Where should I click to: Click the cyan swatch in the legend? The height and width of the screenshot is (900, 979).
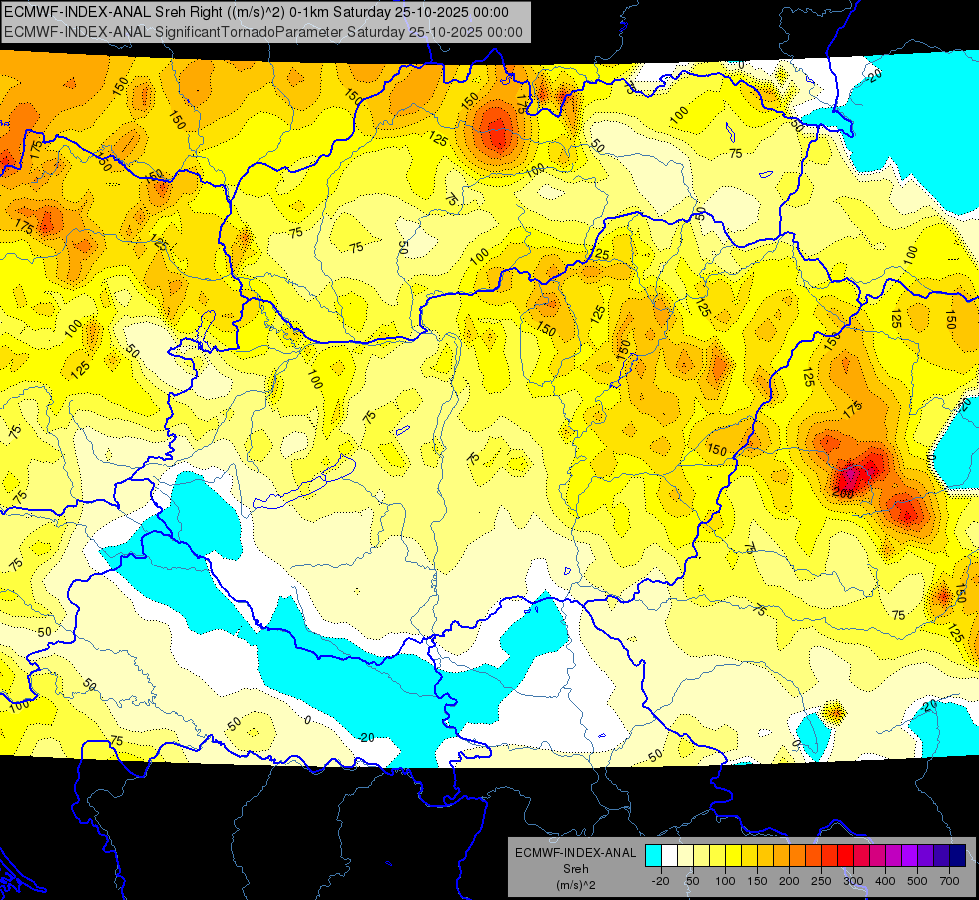(653, 855)
